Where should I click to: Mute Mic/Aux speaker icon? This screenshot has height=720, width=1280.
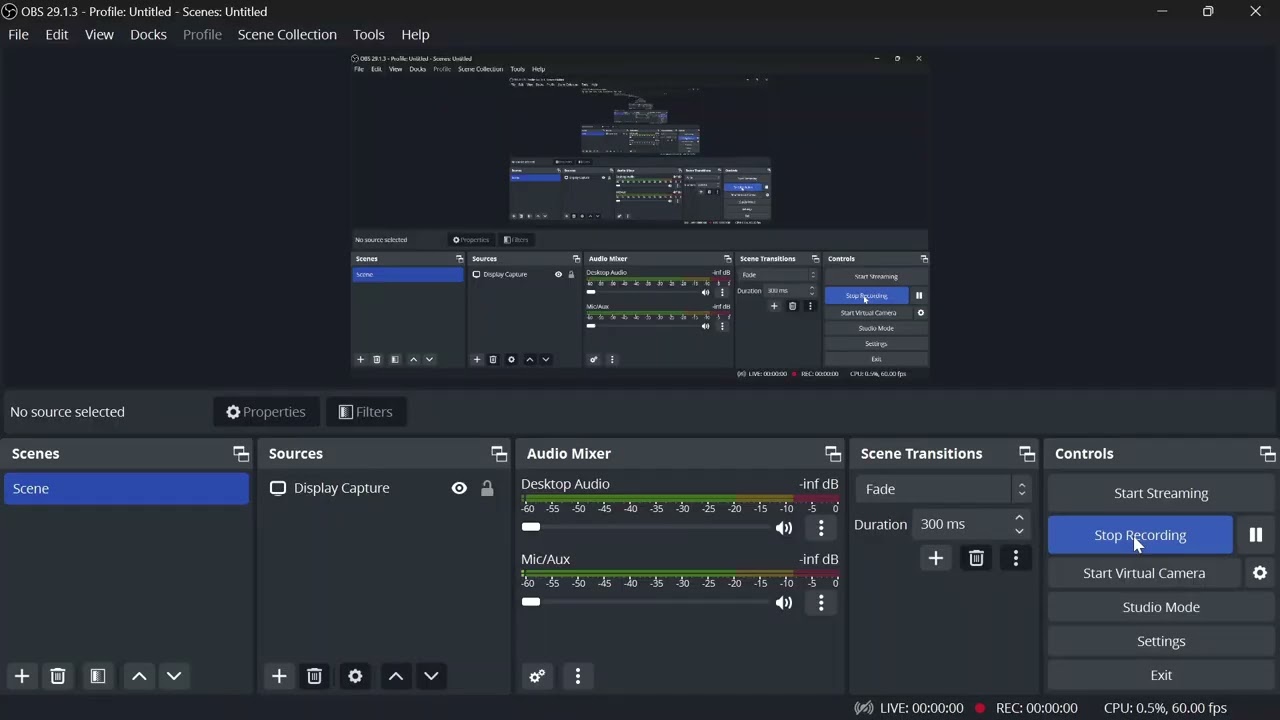point(784,603)
